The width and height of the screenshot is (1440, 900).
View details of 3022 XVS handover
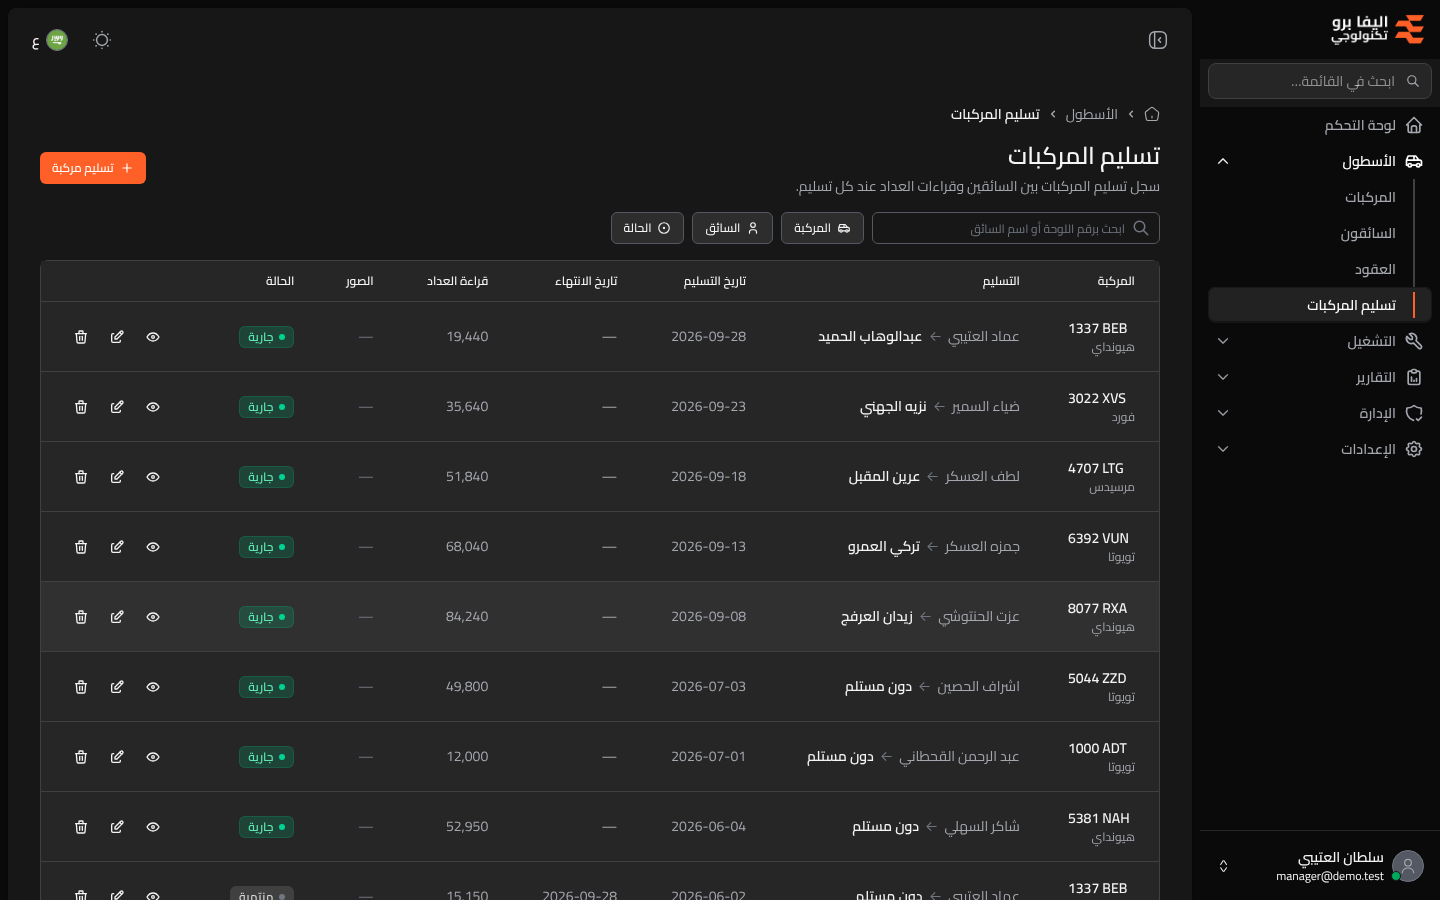[153, 407]
